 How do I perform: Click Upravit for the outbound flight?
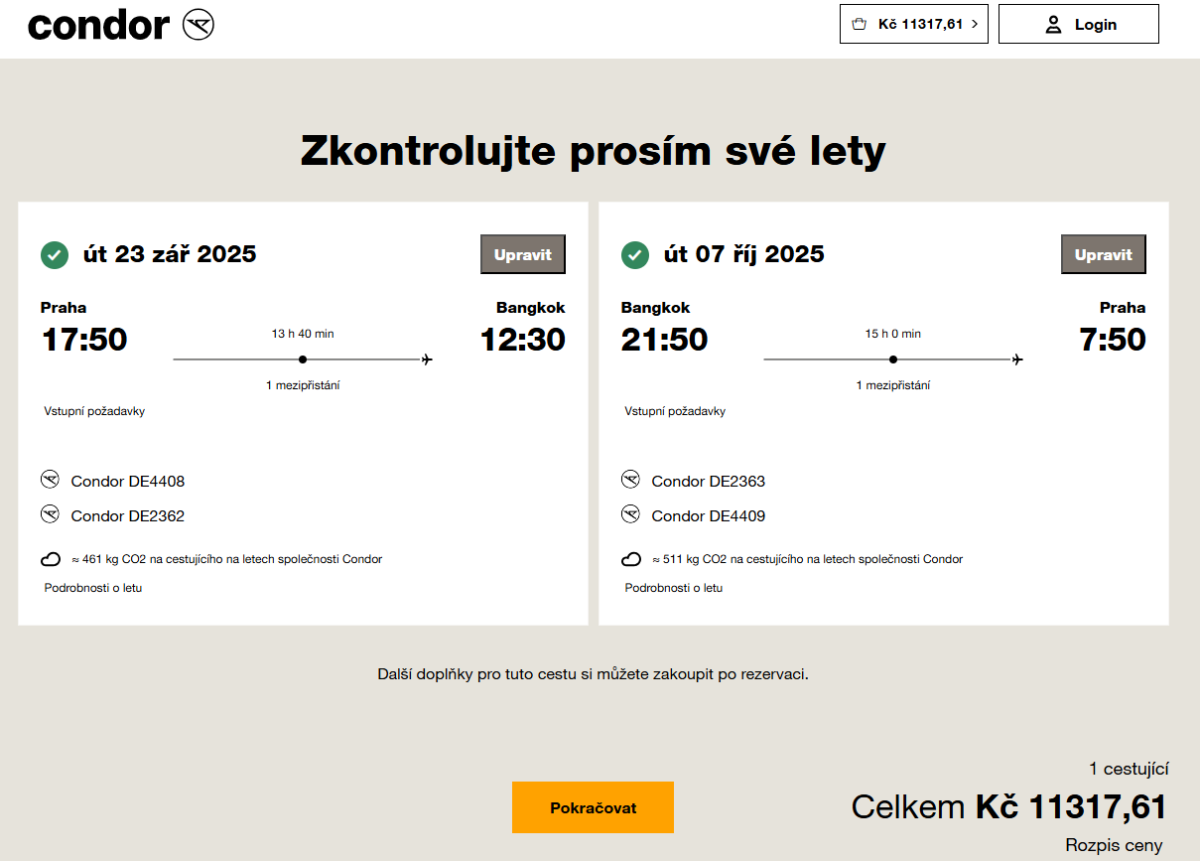pyautogui.click(x=523, y=255)
